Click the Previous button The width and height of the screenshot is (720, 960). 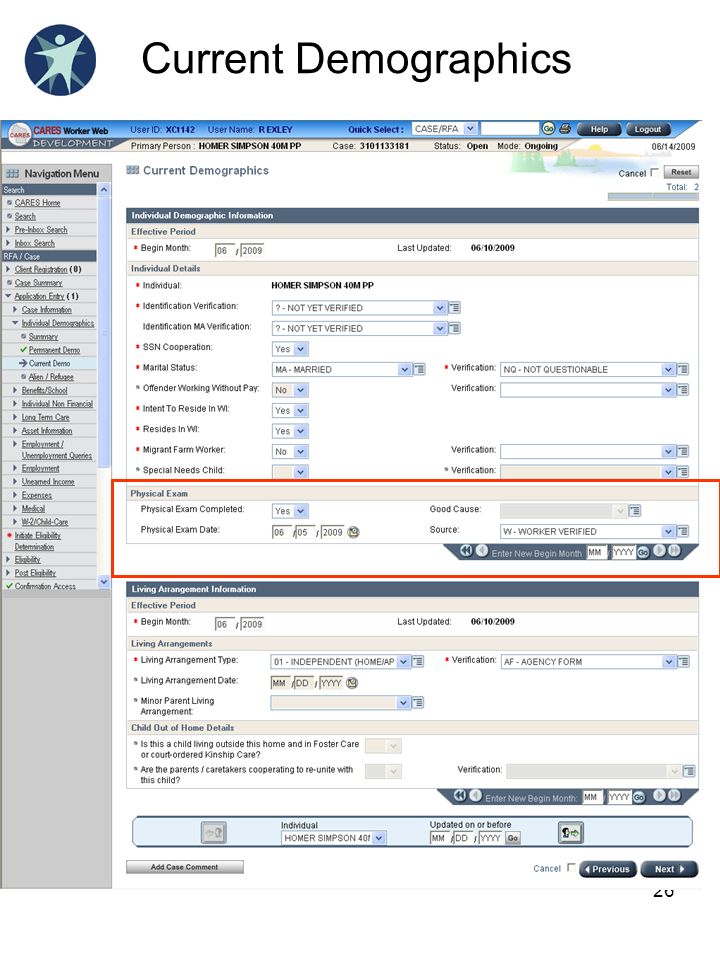(x=608, y=869)
